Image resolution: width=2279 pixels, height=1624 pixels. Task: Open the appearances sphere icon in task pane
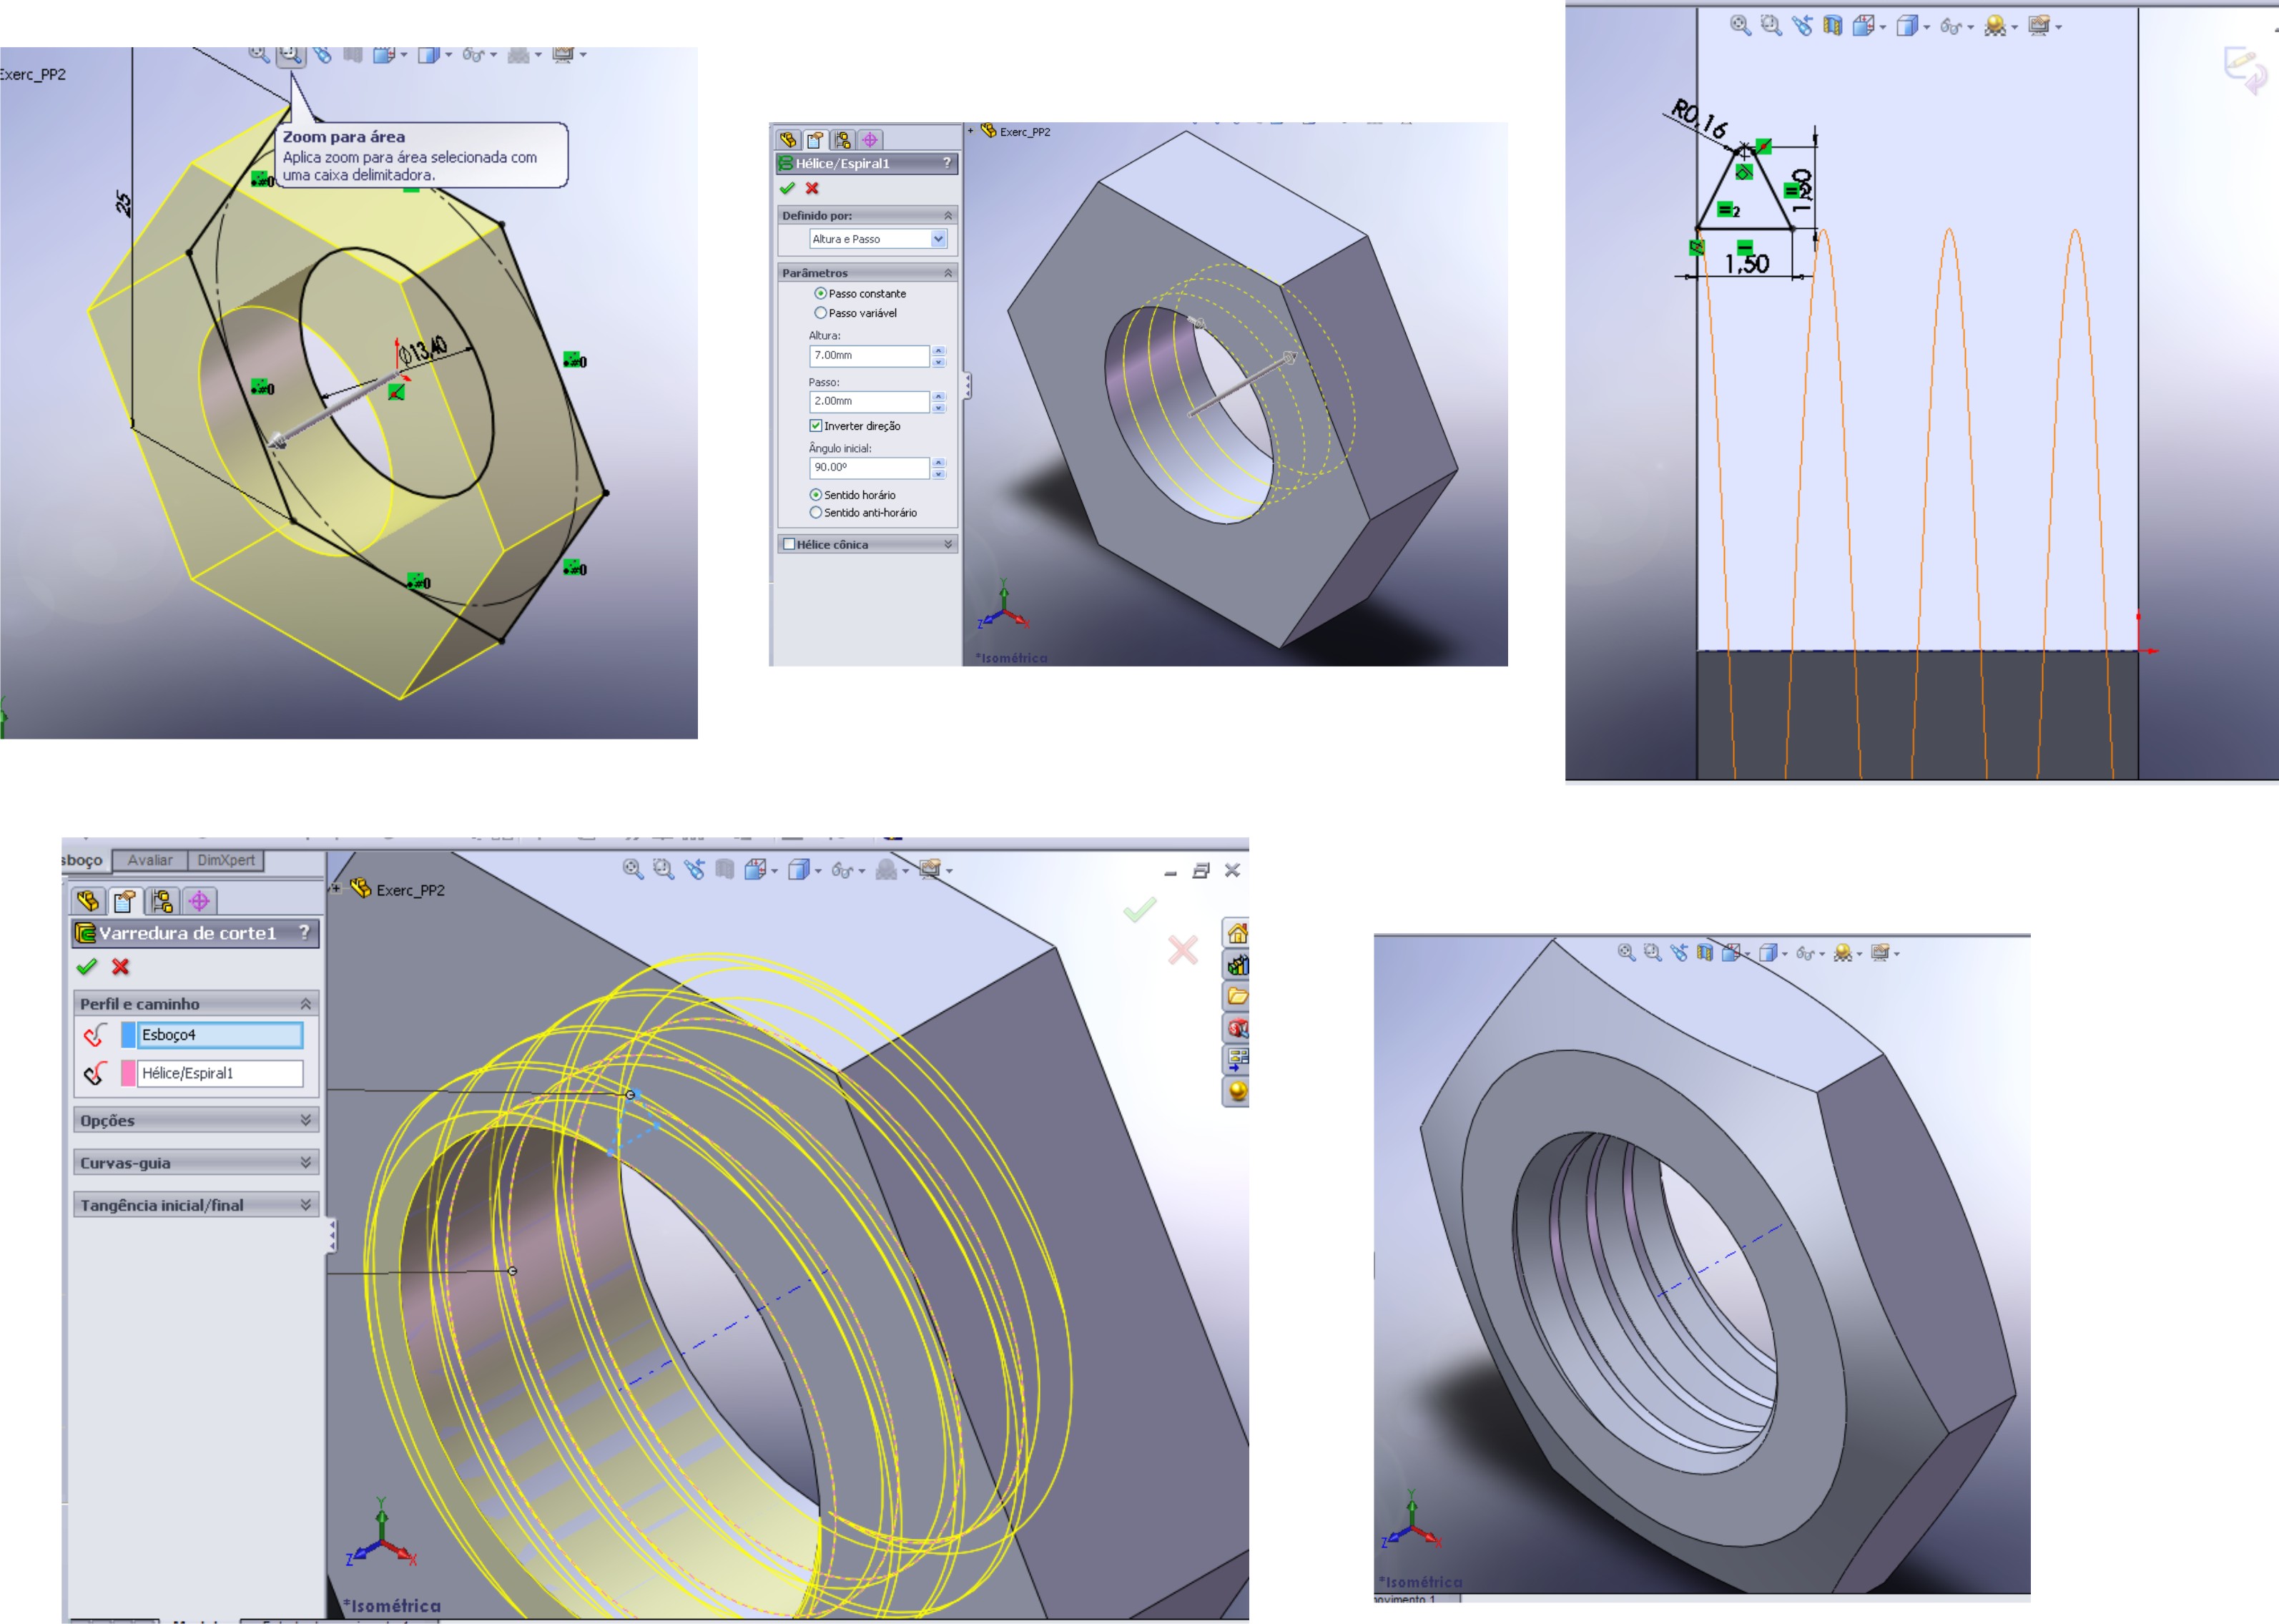click(1237, 1091)
